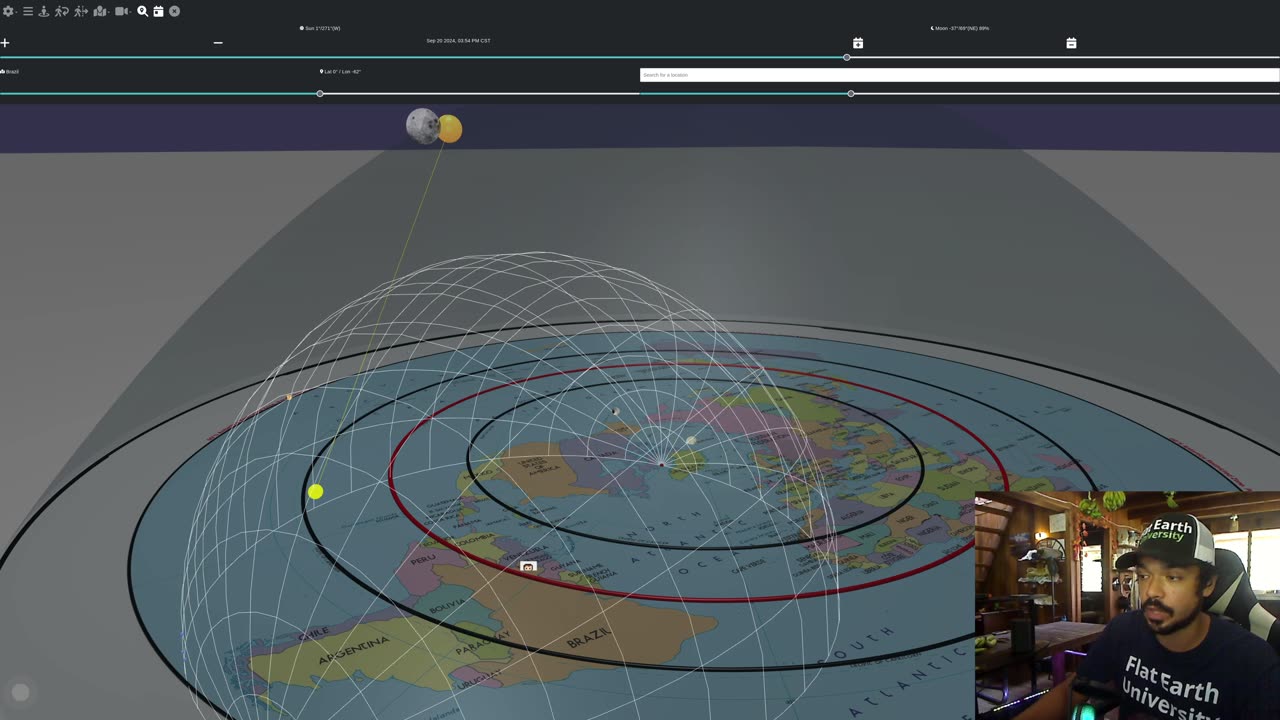Click the presenter webcam overlay
This screenshot has height=720, width=1280.
1127,605
